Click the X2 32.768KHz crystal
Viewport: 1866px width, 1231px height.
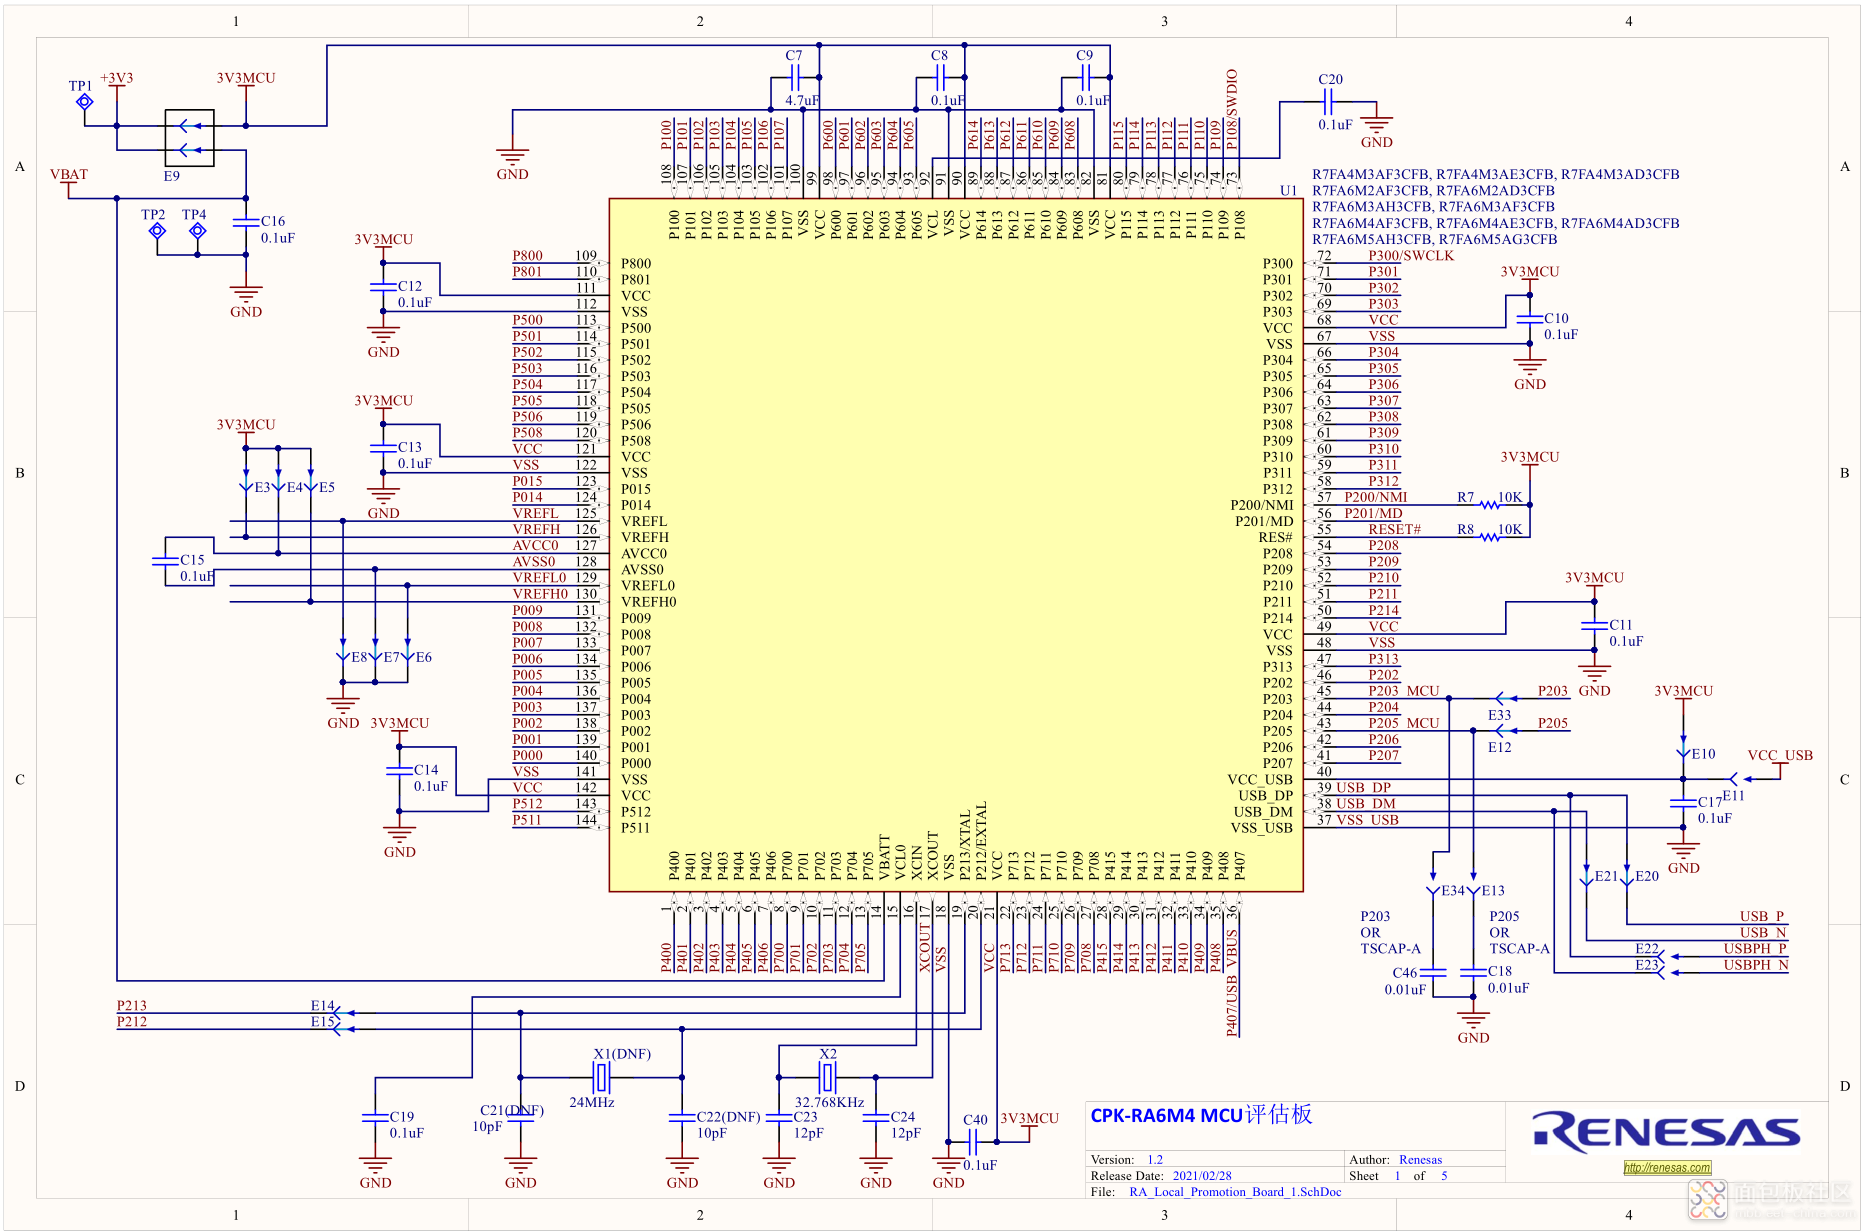pos(827,1077)
